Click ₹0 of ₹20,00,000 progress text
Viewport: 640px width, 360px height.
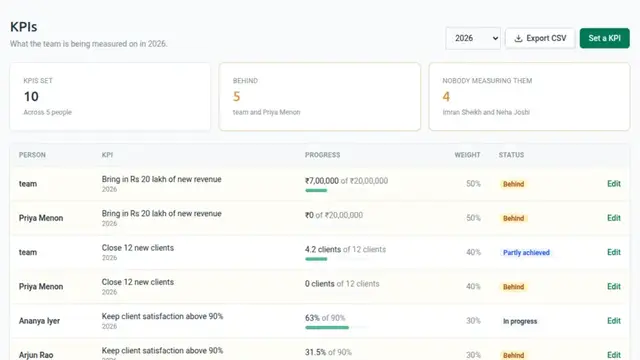[333, 215]
